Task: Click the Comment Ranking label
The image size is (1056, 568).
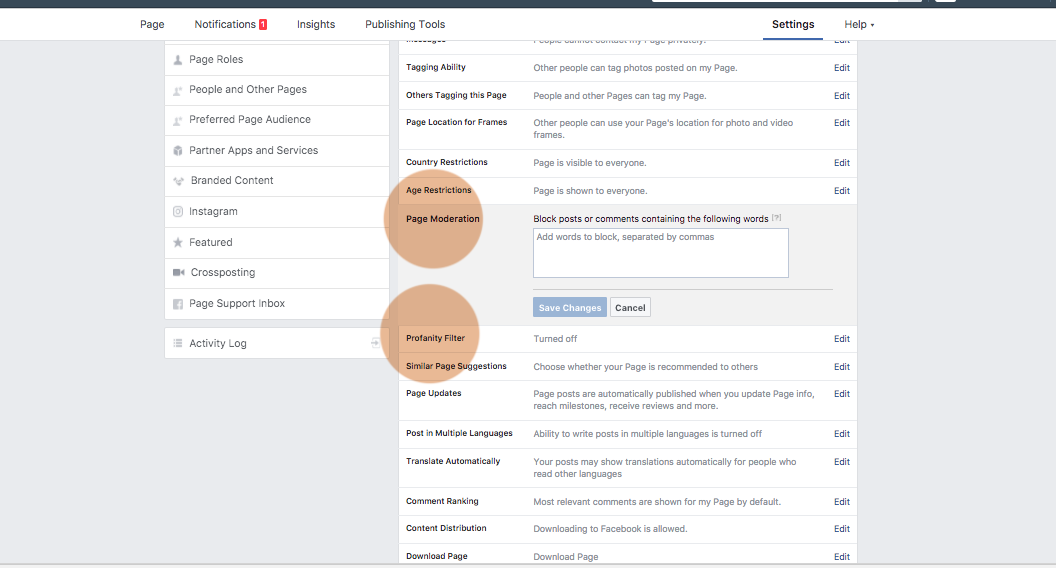Action: coord(442,501)
